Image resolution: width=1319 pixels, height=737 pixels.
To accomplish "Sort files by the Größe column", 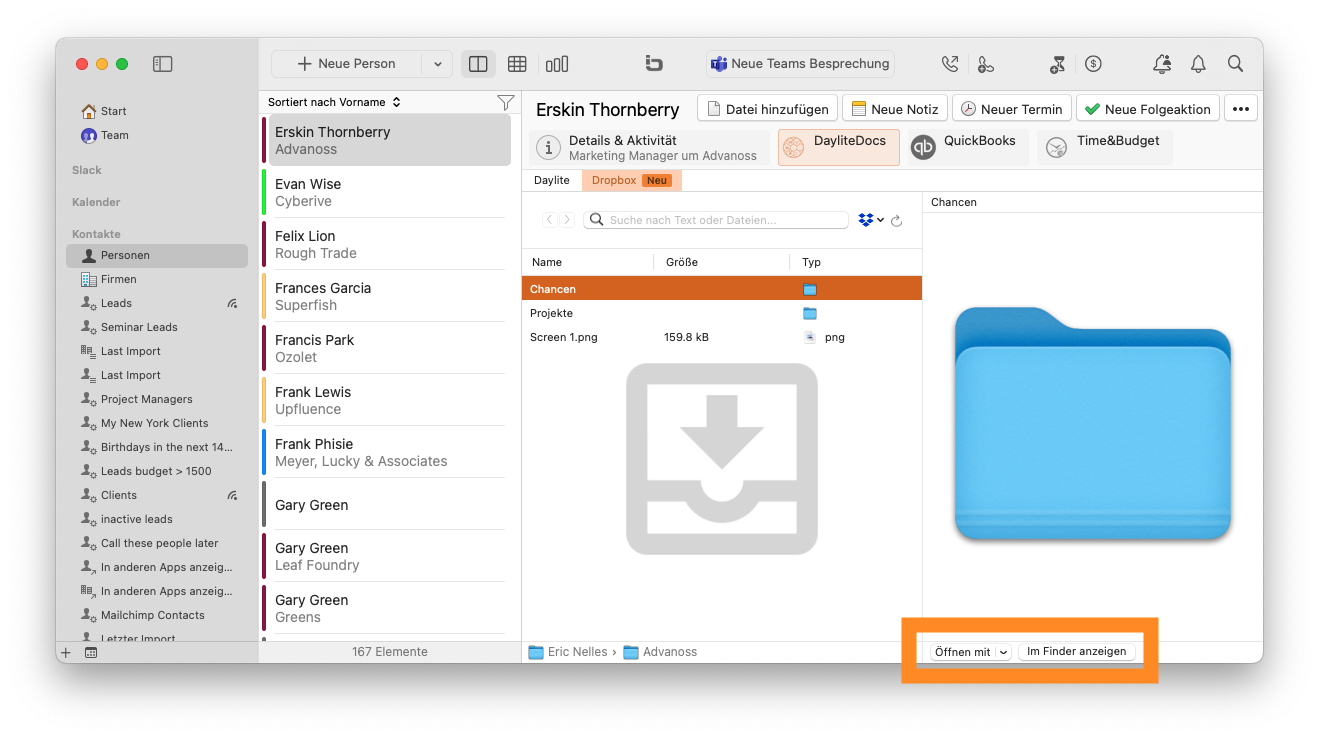I will coord(722,262).
